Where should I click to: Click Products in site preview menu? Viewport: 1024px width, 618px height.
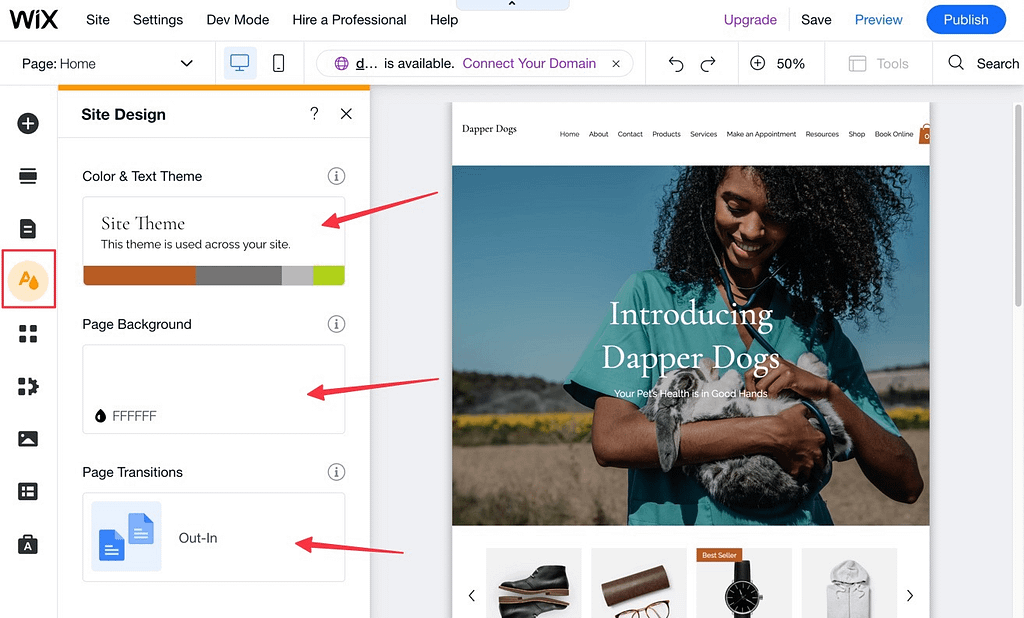666,134
